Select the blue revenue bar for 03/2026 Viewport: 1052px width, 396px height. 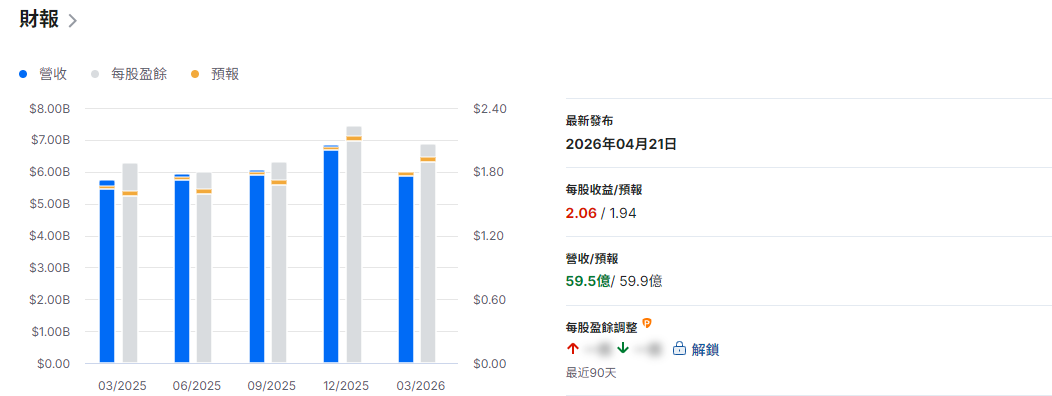click(406, 268)
